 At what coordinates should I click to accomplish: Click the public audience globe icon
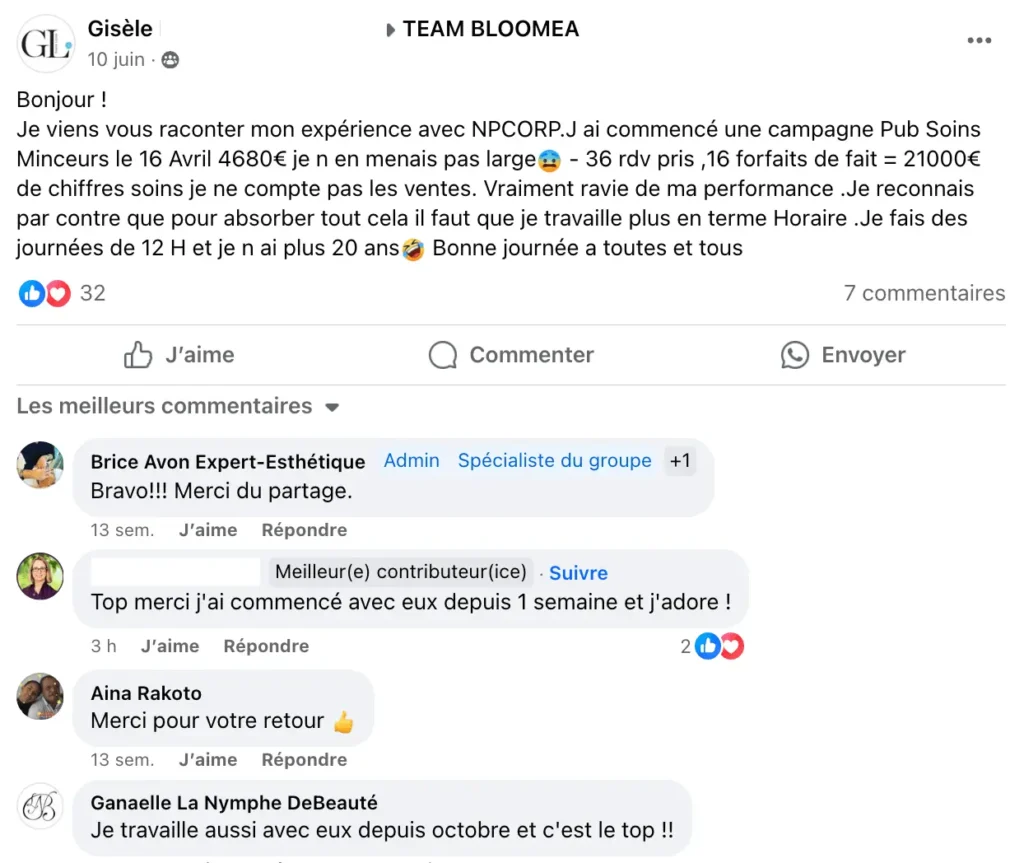tap(170, 60)
